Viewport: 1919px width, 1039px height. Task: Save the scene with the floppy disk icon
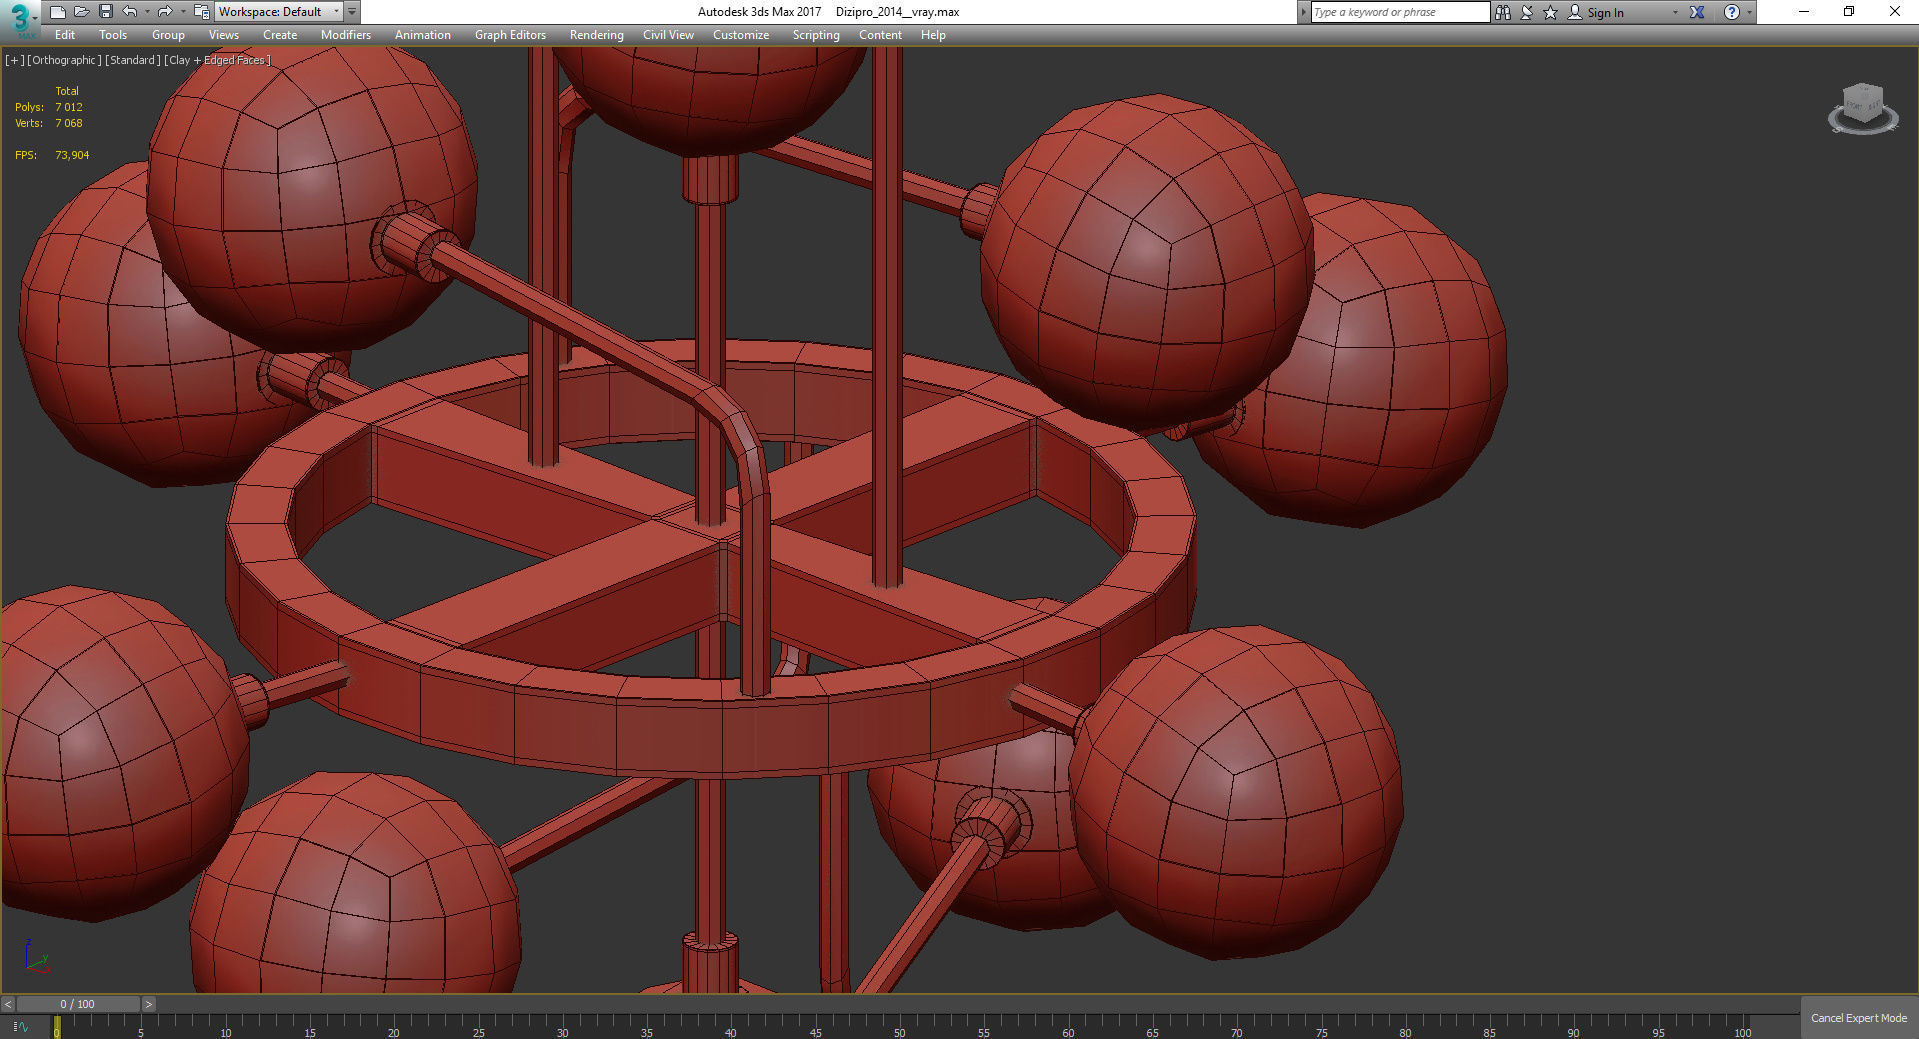point(105,12)
